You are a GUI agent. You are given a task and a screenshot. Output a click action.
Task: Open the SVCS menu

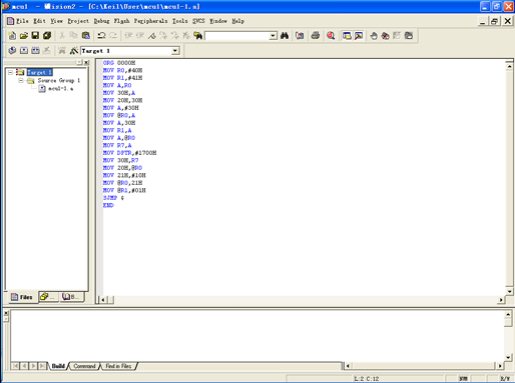click(x=199, y=21)
